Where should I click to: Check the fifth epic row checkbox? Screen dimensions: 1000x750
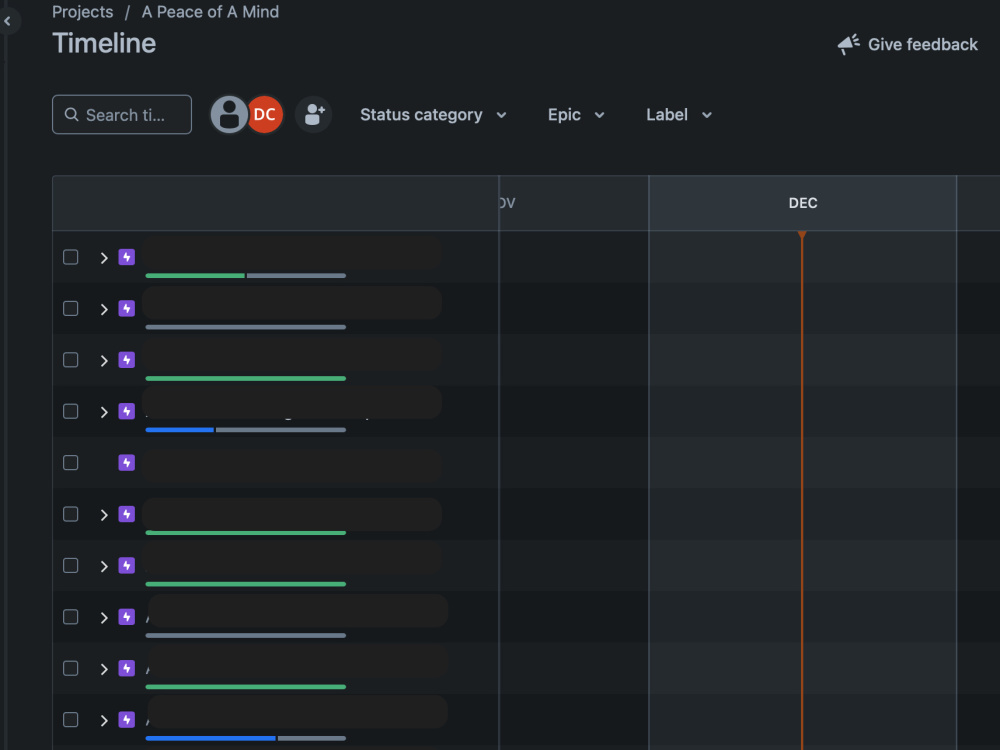[x=71, y=462]
